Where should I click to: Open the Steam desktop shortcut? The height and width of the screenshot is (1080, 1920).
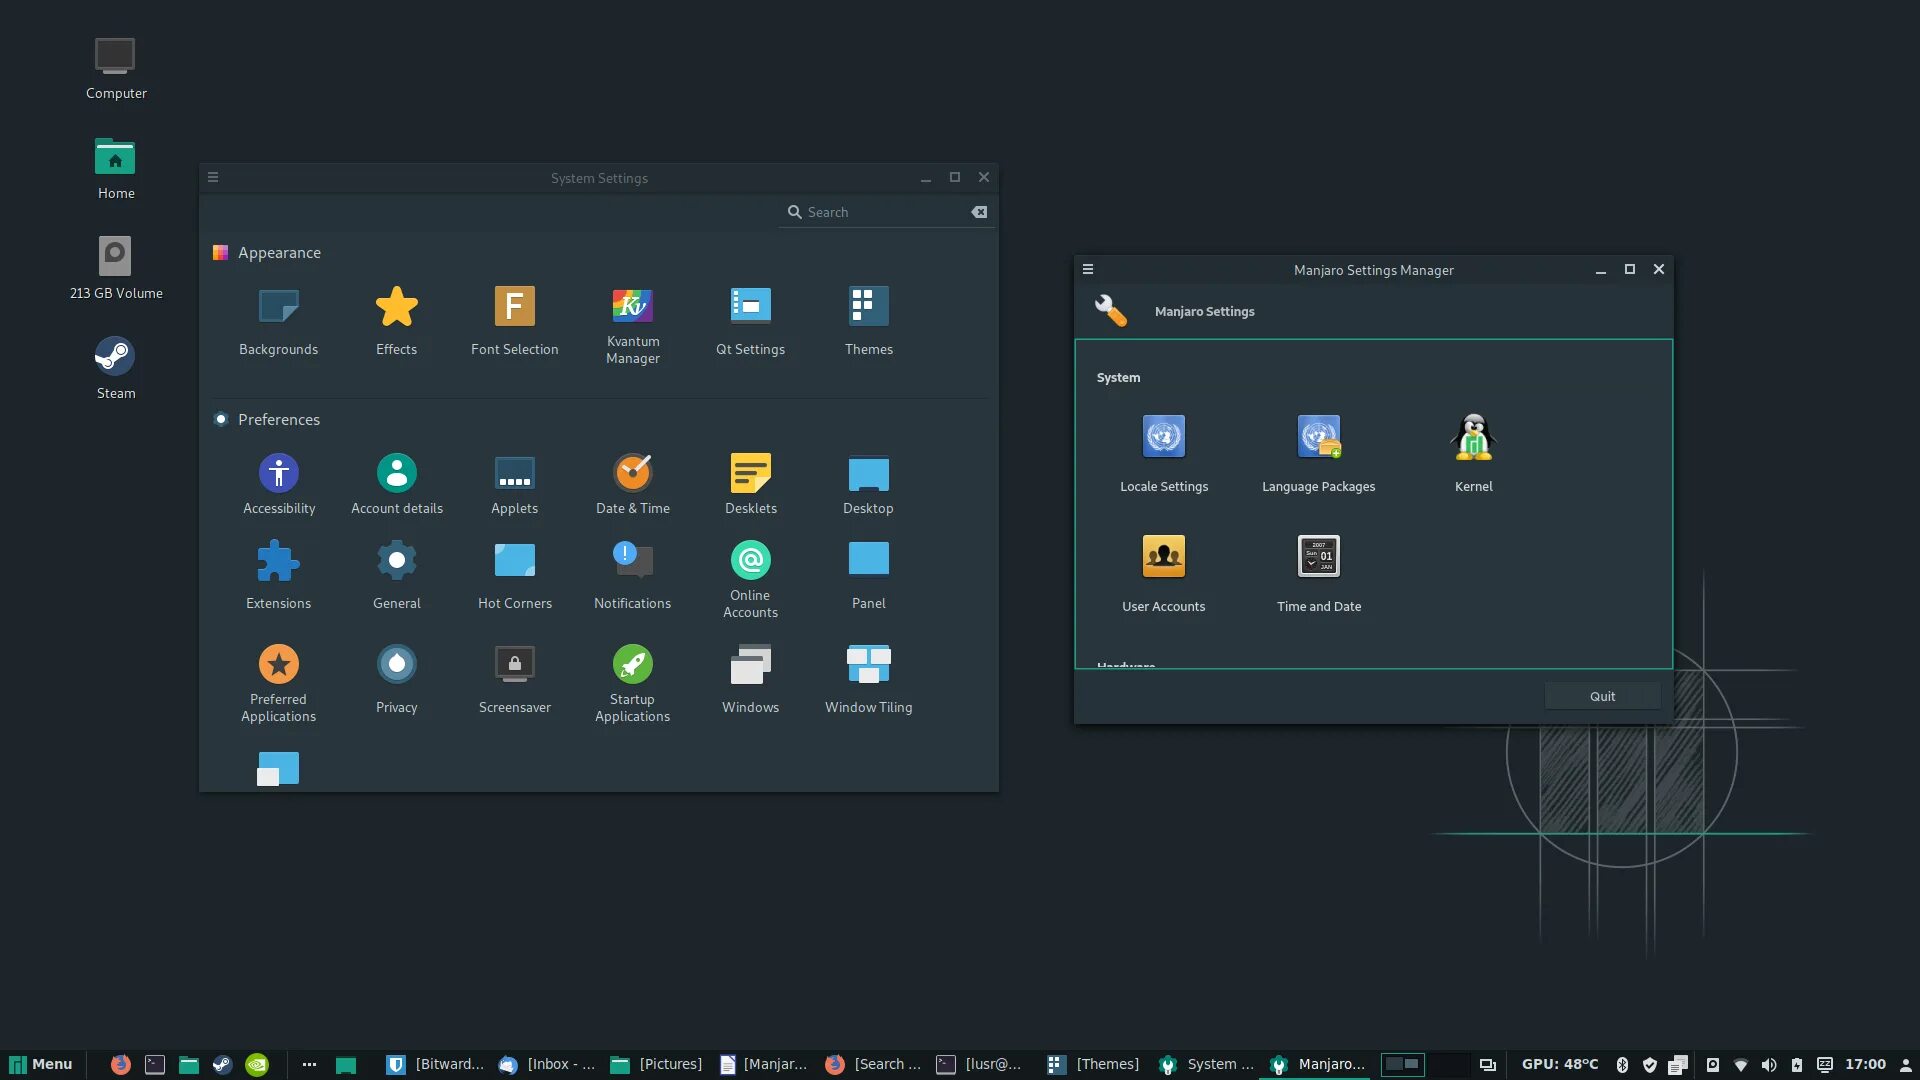pyautogui.click(x=115, y=357)
